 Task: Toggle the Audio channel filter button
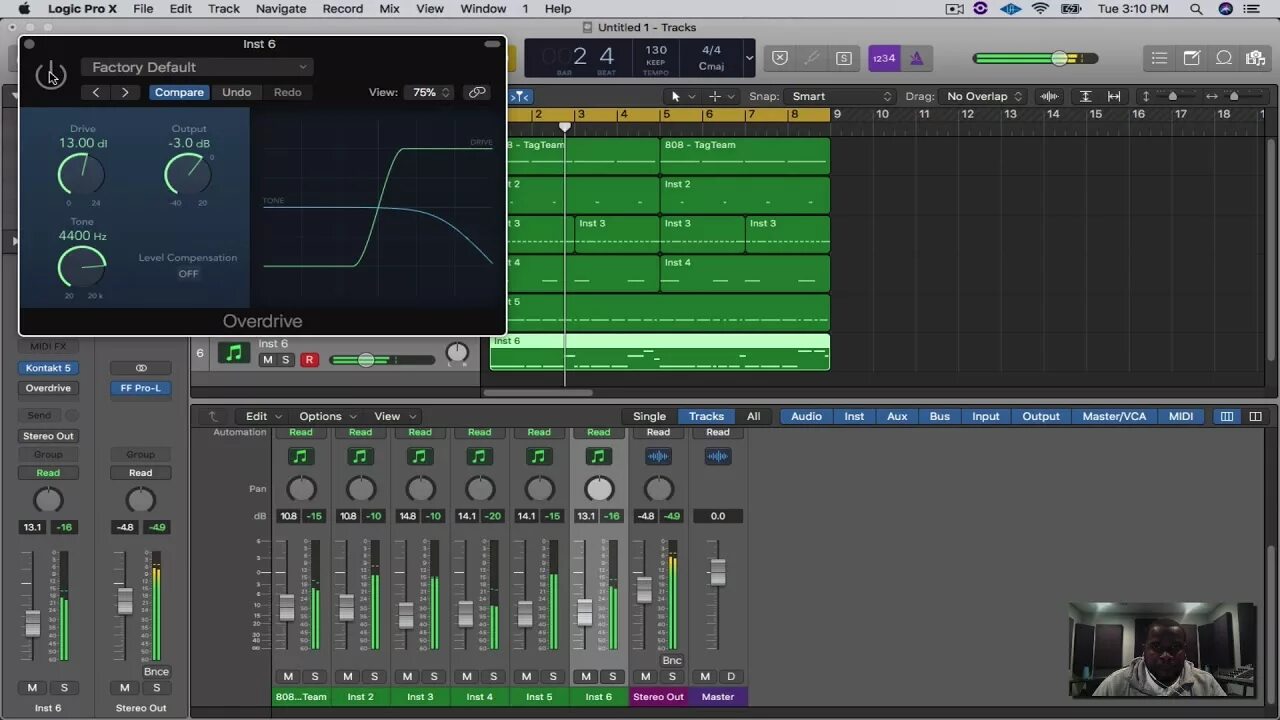click(x=806, y=416)
